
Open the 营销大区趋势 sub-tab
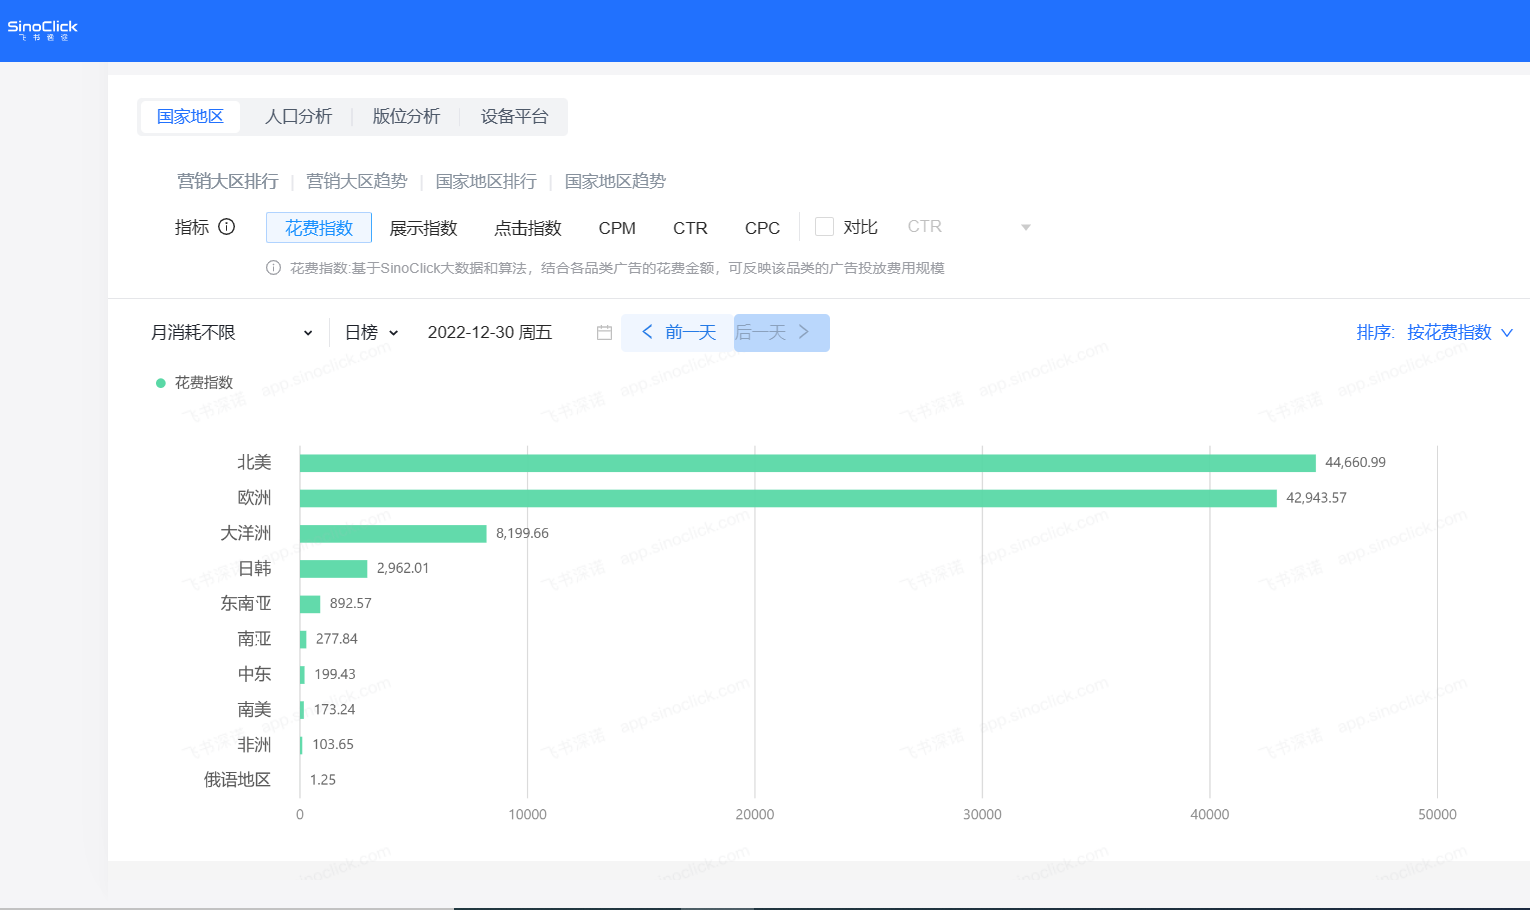pyautogui.click(x=357, y=181)
